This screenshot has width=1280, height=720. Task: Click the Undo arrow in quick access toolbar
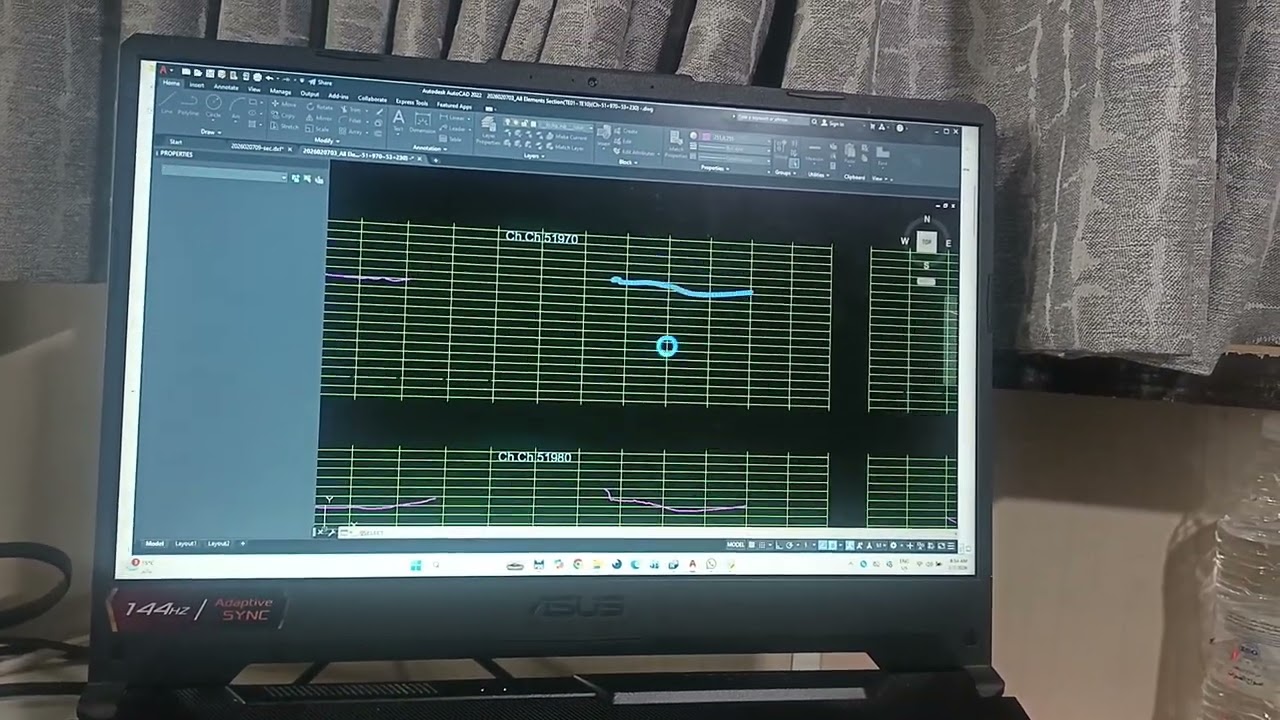tap(269, 77)
